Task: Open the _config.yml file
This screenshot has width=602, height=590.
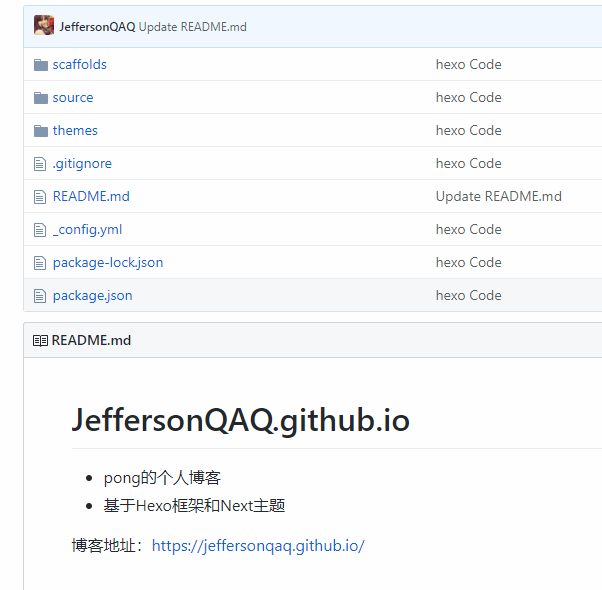Action: coord(88,230)
